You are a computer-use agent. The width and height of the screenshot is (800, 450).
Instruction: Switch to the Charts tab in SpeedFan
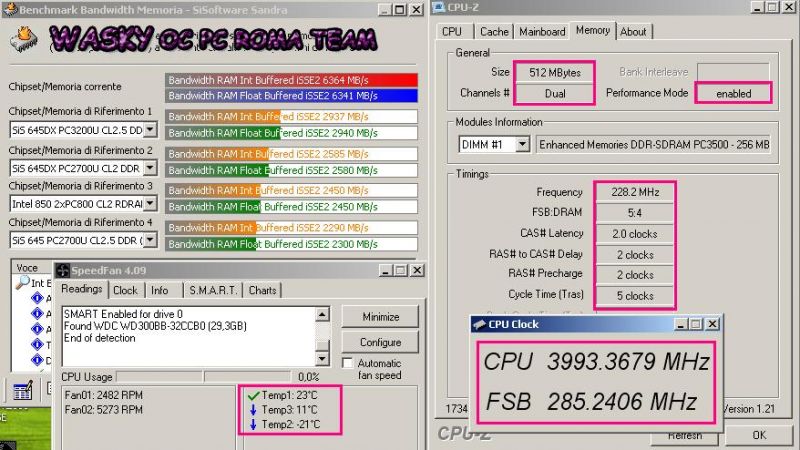262,290
